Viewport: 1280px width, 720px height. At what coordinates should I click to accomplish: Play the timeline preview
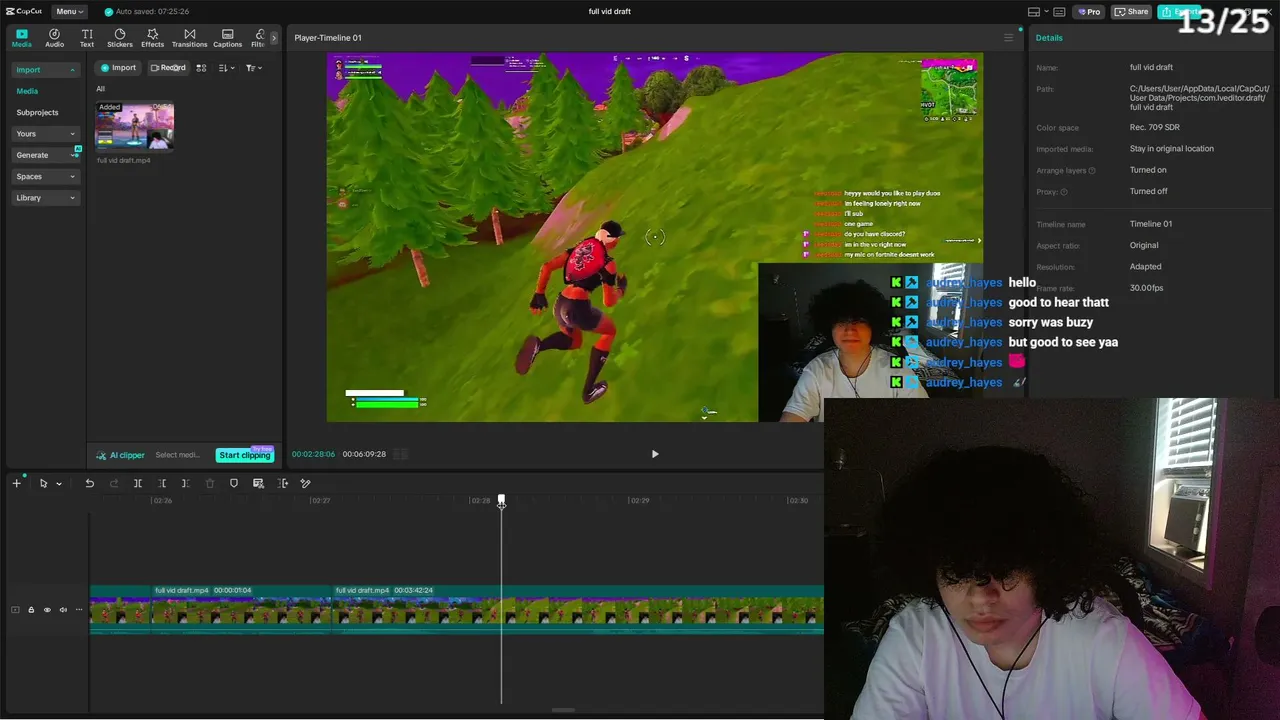pyautogui.click(x=655, y=454)
